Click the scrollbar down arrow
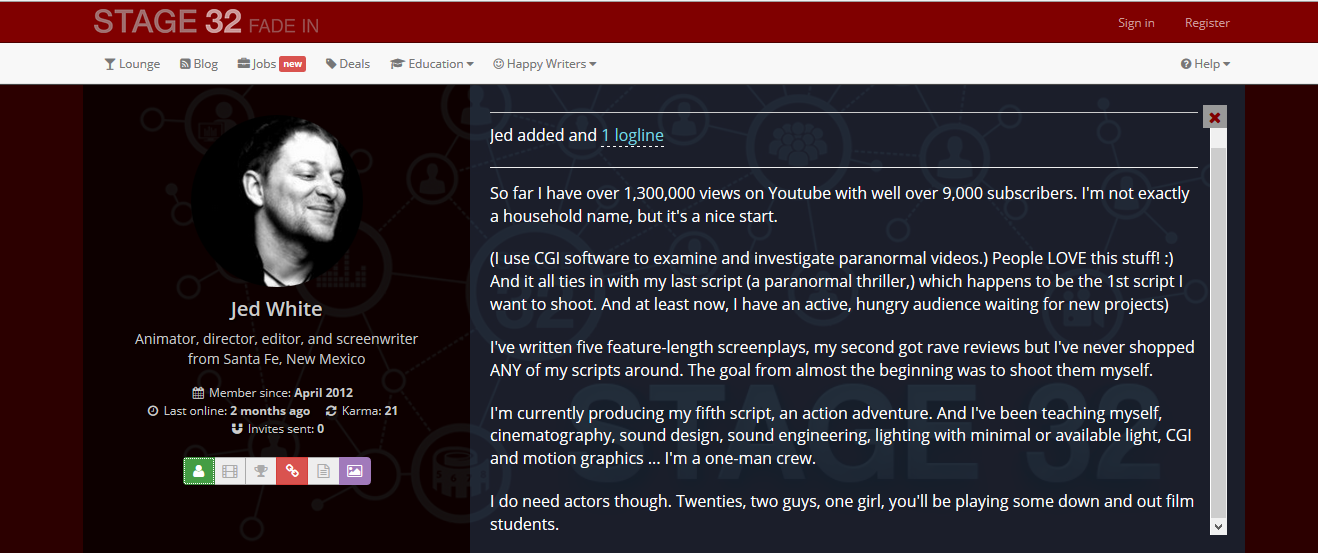The height and width of the screenshot is (553, 1318). click(1218, 526)
